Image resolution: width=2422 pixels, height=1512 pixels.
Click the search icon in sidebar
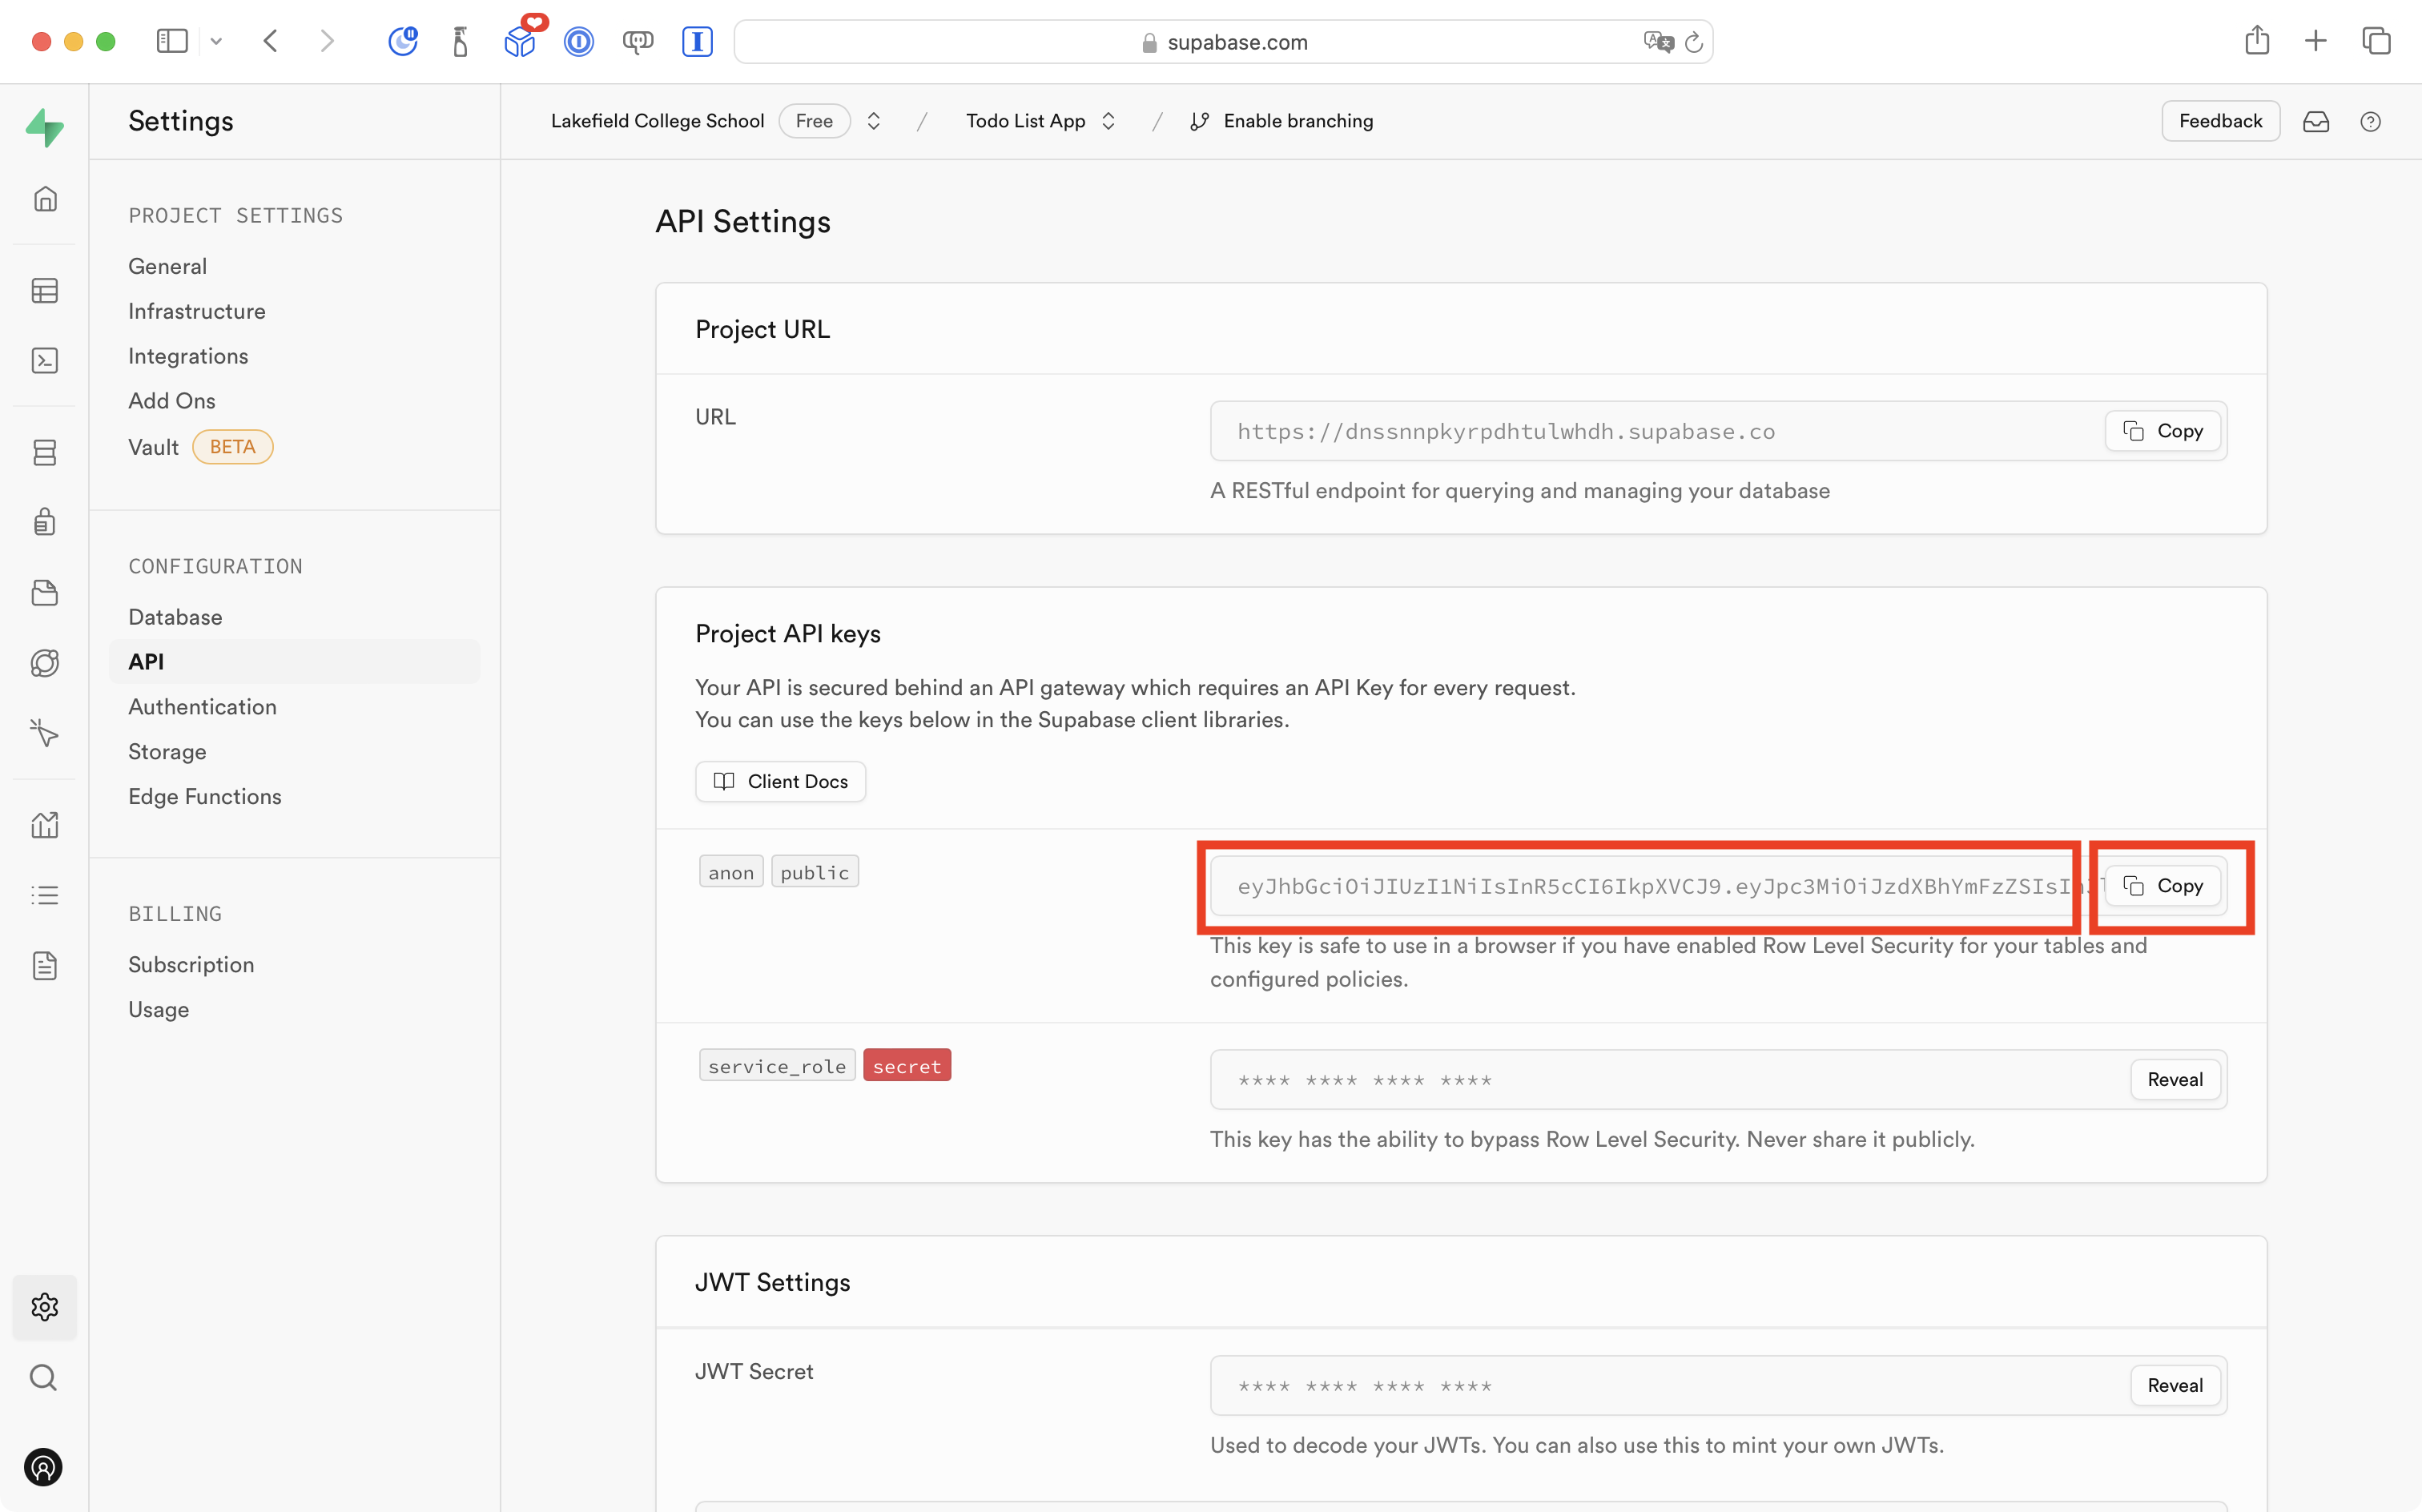(44, 1378)
